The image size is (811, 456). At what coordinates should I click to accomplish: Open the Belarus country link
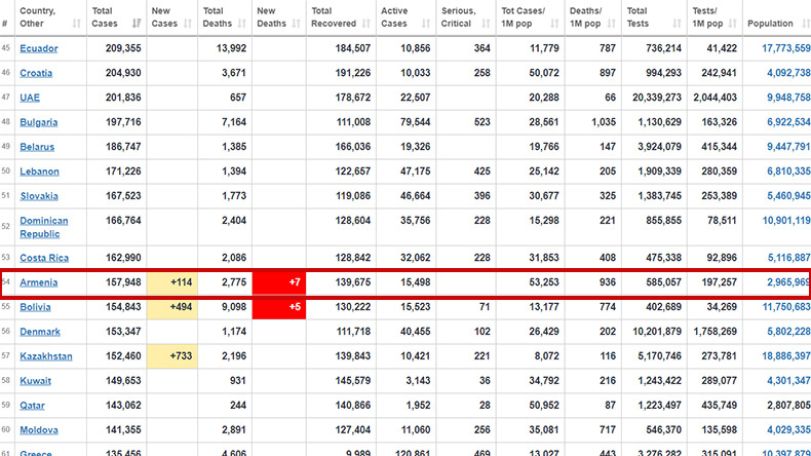tap(37, 147)
